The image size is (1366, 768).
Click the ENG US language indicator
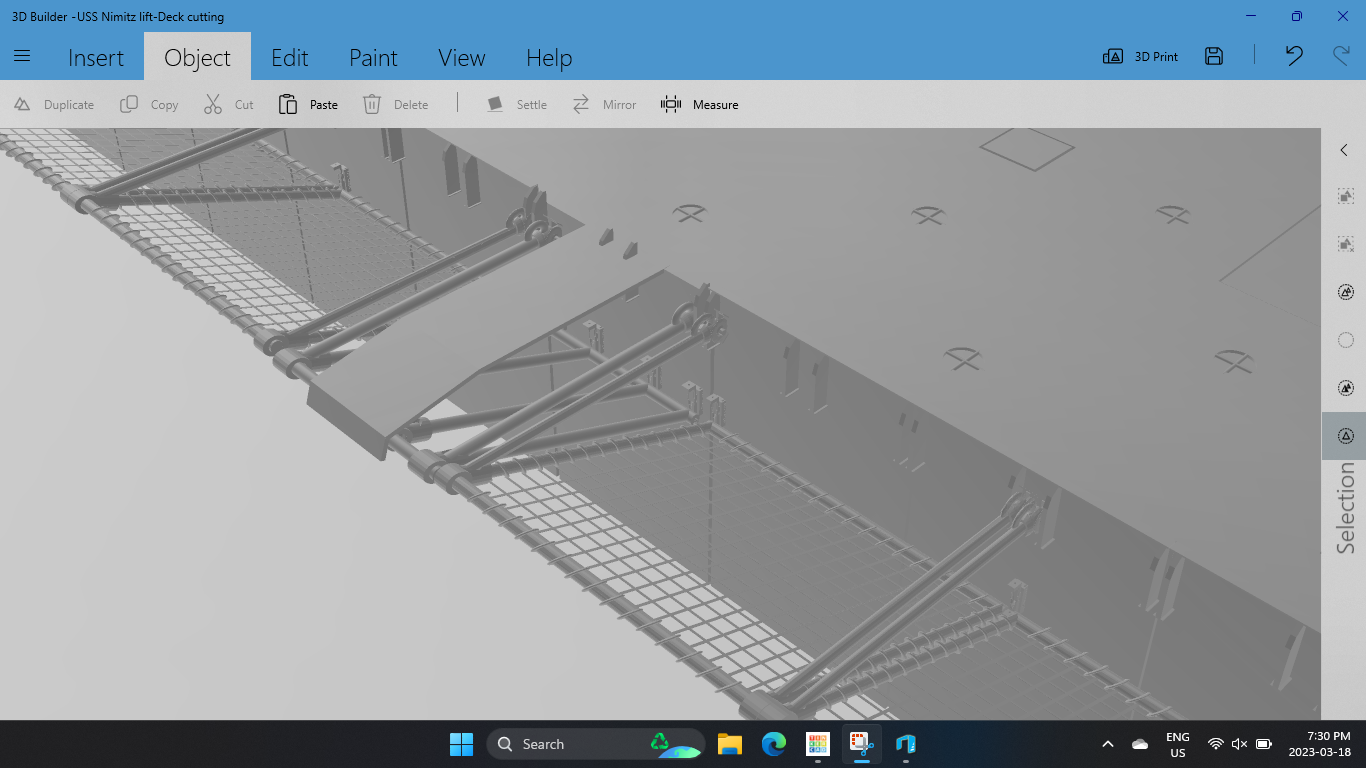(1178, 744)
